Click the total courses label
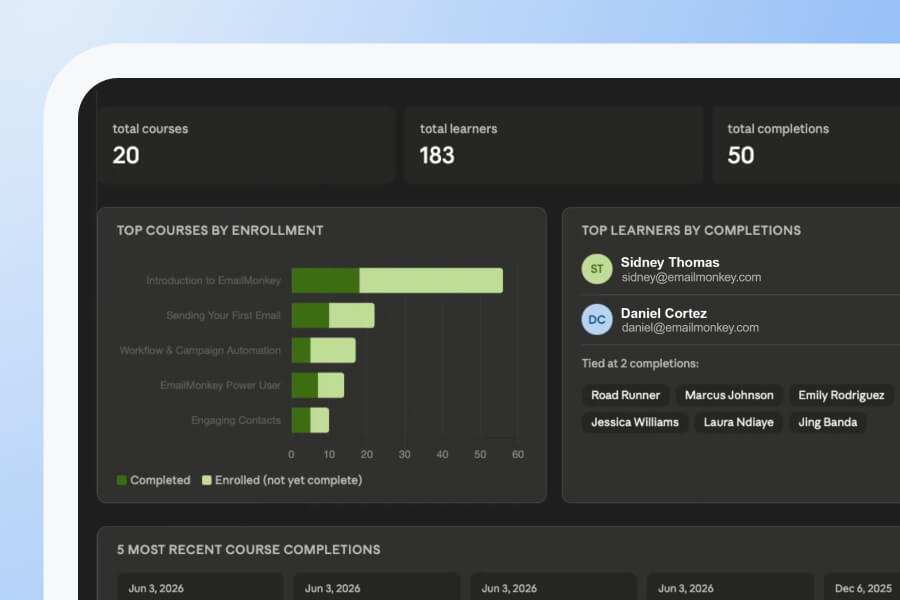This screenshot has height=600, width=900. point(150,129)
